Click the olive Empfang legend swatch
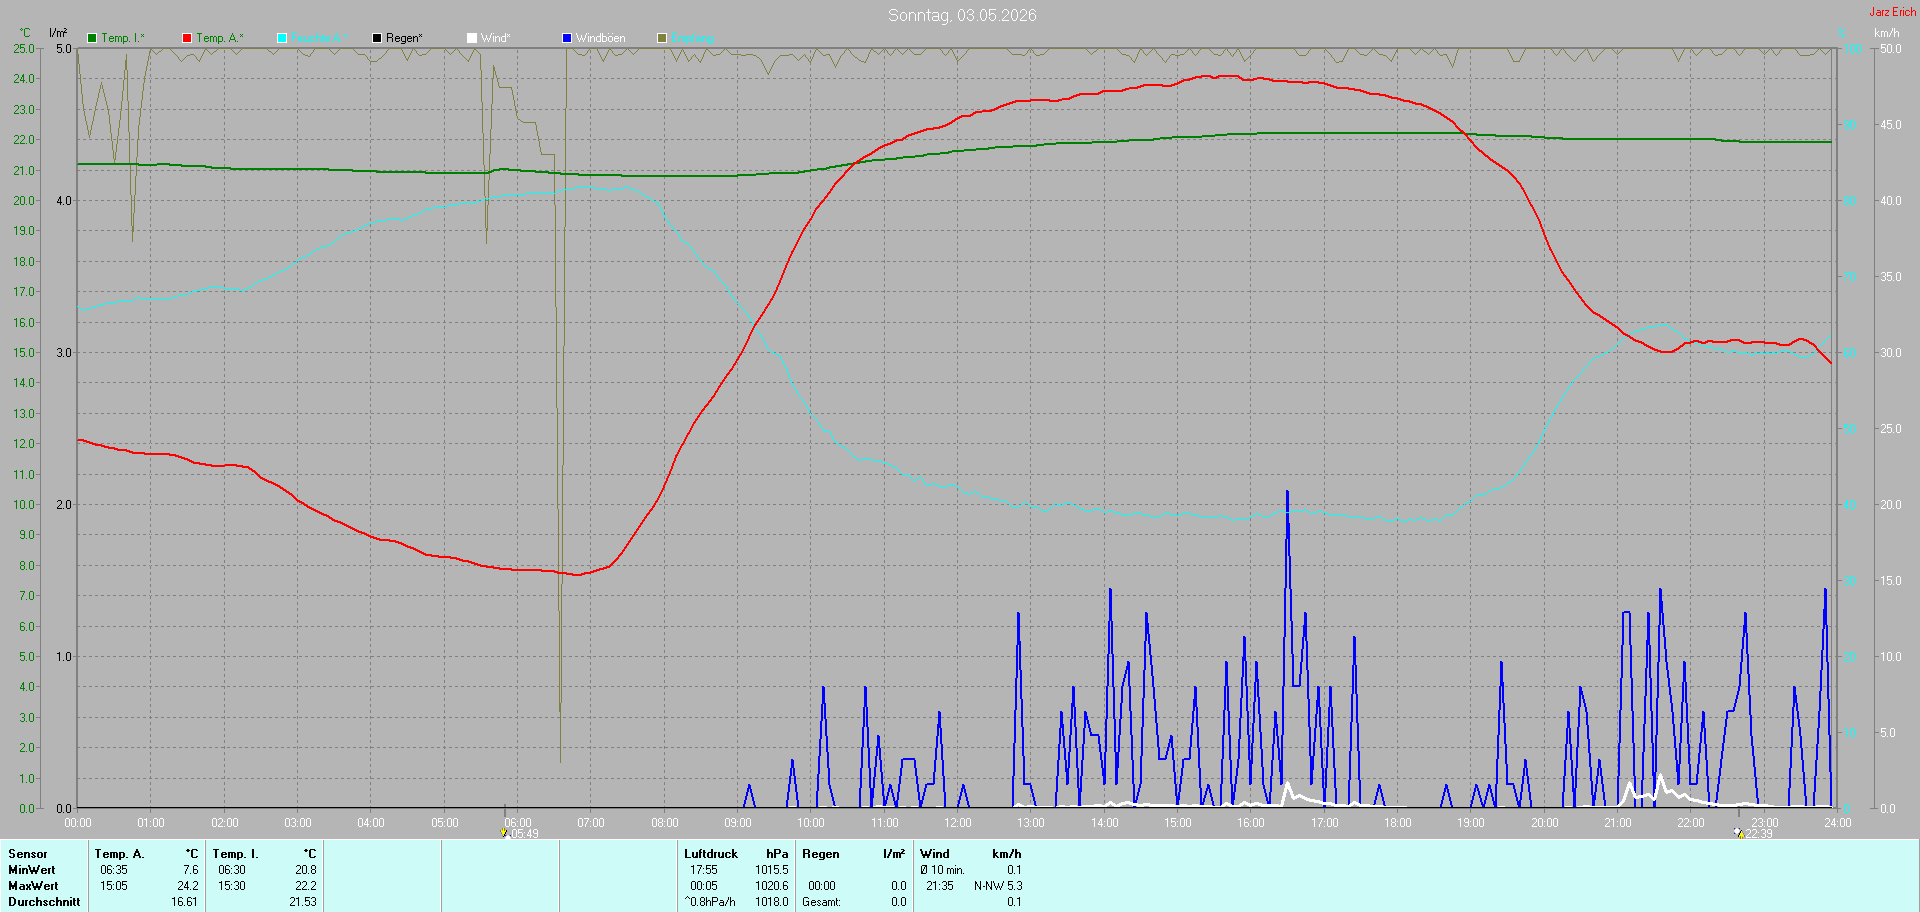 (662, 38)
